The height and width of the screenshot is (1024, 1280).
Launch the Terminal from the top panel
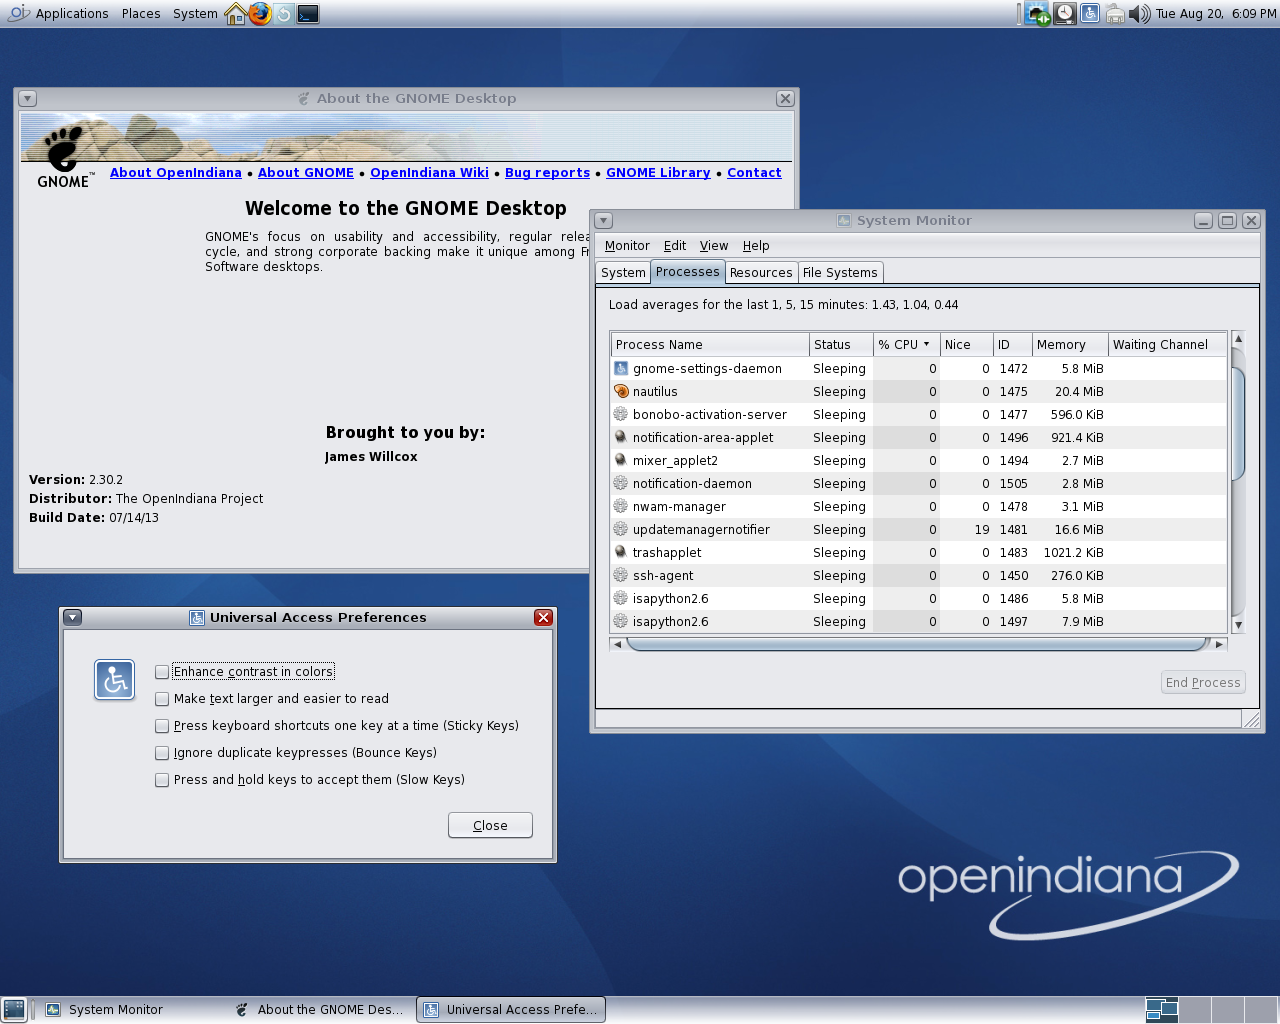point(308,14)
